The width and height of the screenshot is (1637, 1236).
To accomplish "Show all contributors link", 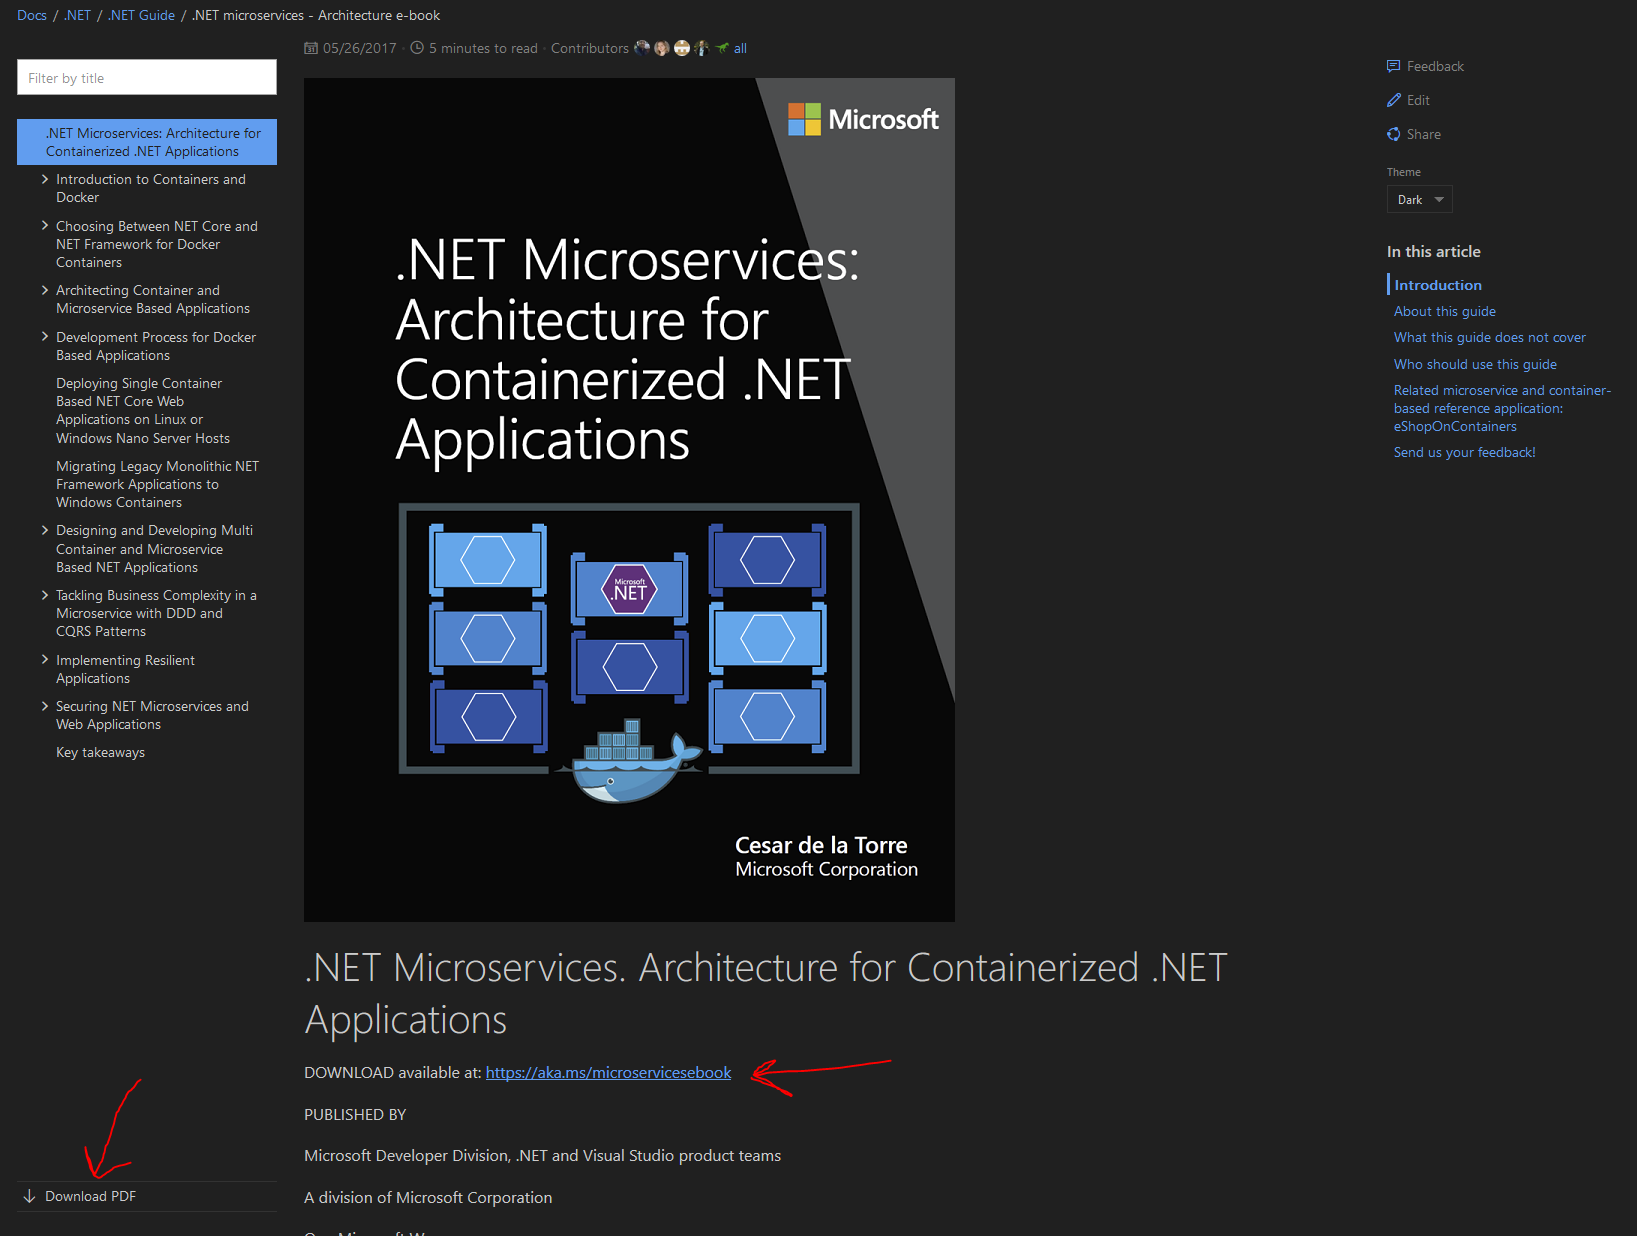I will pos(740,48).
